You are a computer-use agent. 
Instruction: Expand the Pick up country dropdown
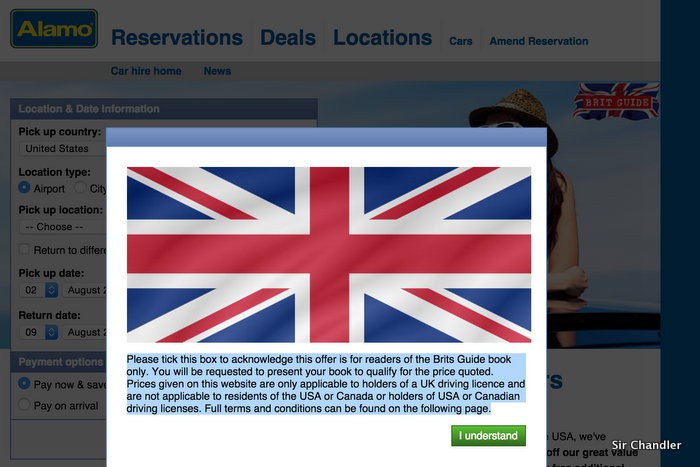62,149
